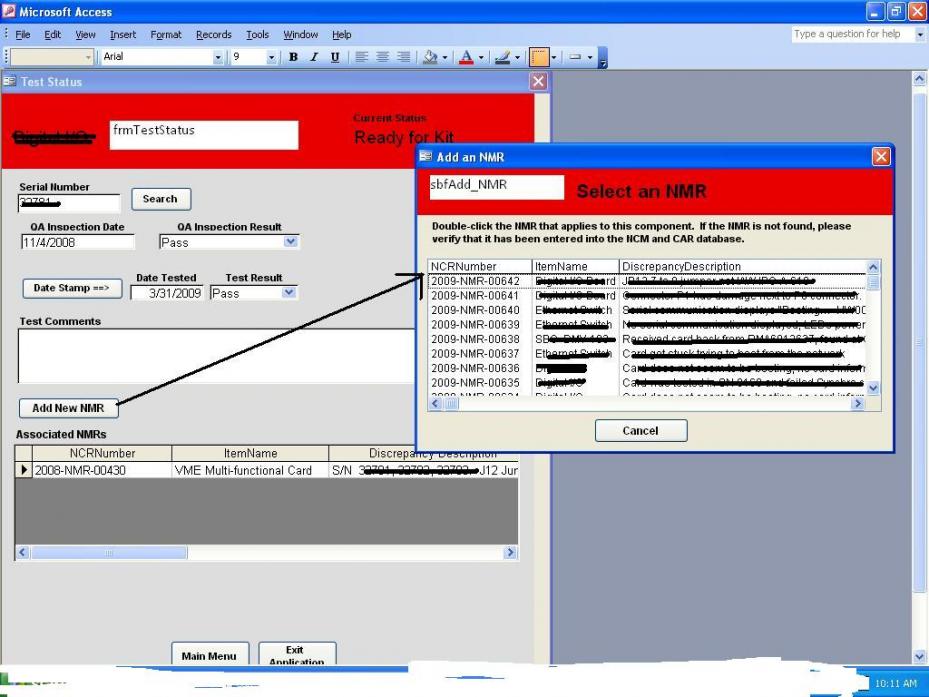Select row 2009-NMR-00642 in NMR list
929x697 pixels.
click(647, 281)
